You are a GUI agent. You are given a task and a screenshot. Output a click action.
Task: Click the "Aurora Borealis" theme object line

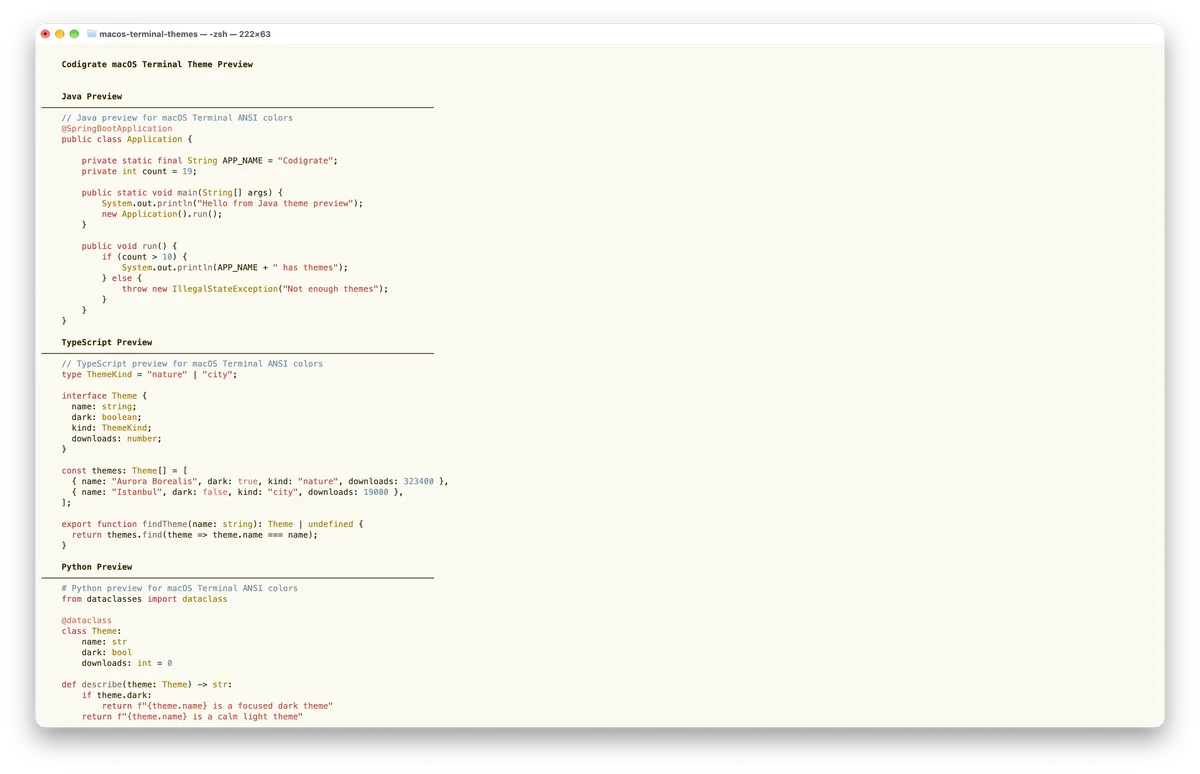coord(260,481)
